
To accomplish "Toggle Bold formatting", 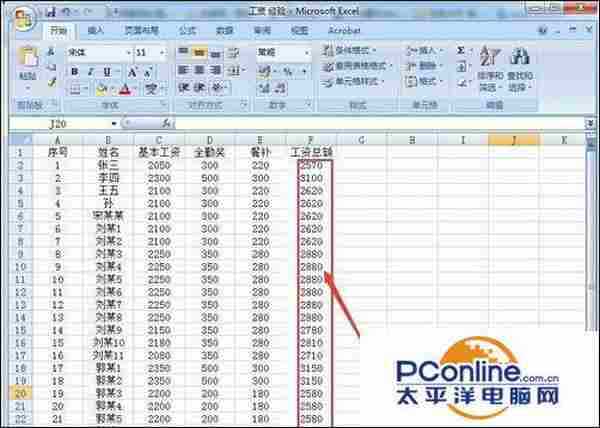I will pyautogui.click(x=75, y=71).
